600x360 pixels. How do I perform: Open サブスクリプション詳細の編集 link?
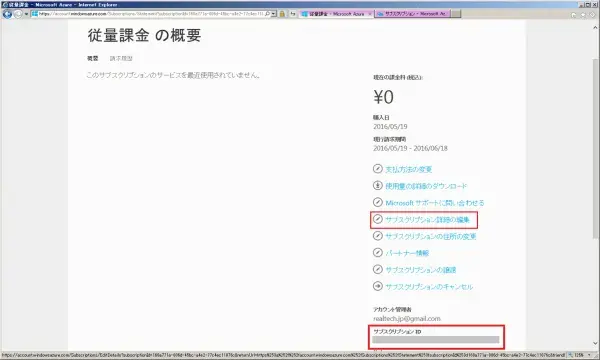coord(427,220)
